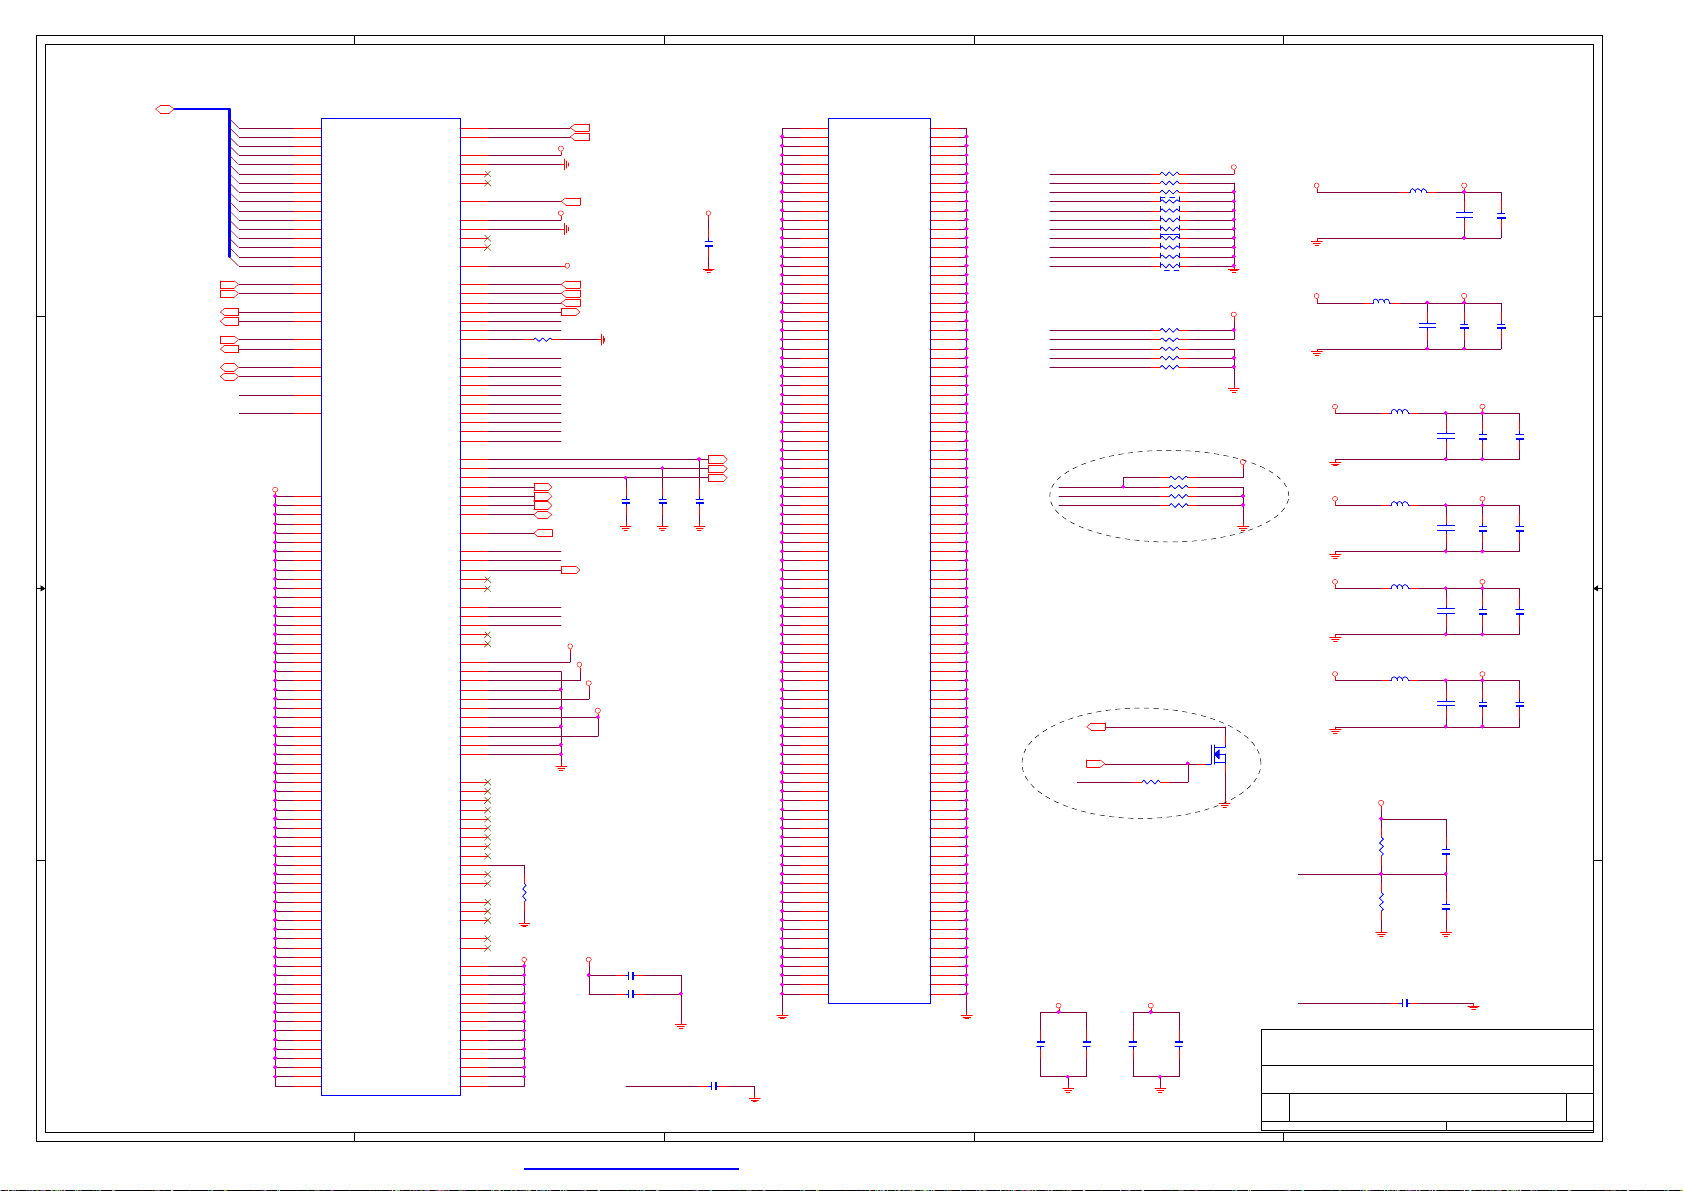Select the tall connector block with pins both sides

(x=879, y=560)
